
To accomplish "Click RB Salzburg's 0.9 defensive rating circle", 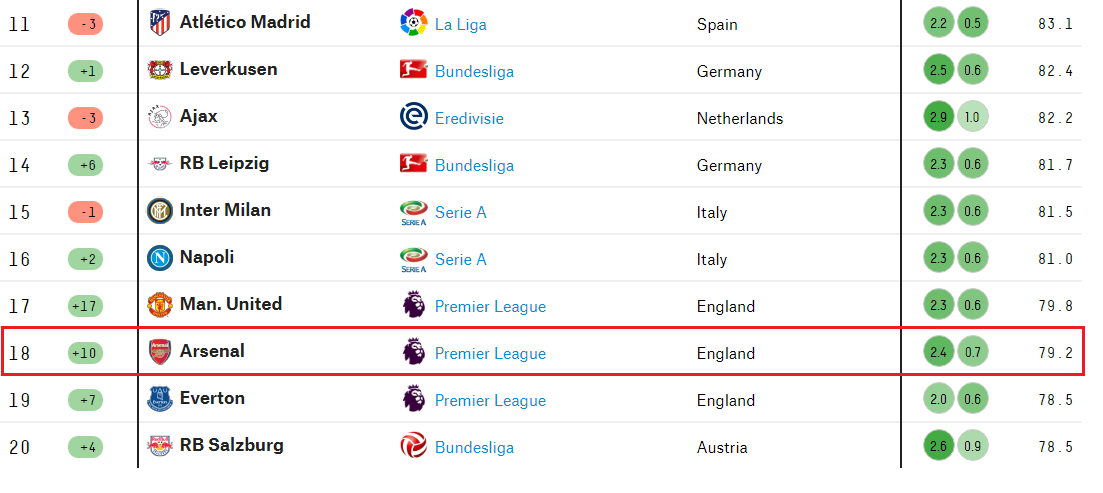I will click(972, 447).
